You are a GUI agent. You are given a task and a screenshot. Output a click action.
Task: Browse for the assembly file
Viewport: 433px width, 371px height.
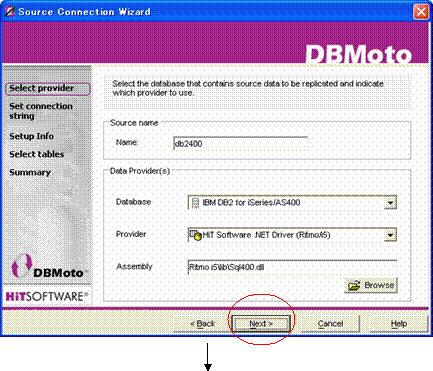pyautogui.click(x=371, y=285)
